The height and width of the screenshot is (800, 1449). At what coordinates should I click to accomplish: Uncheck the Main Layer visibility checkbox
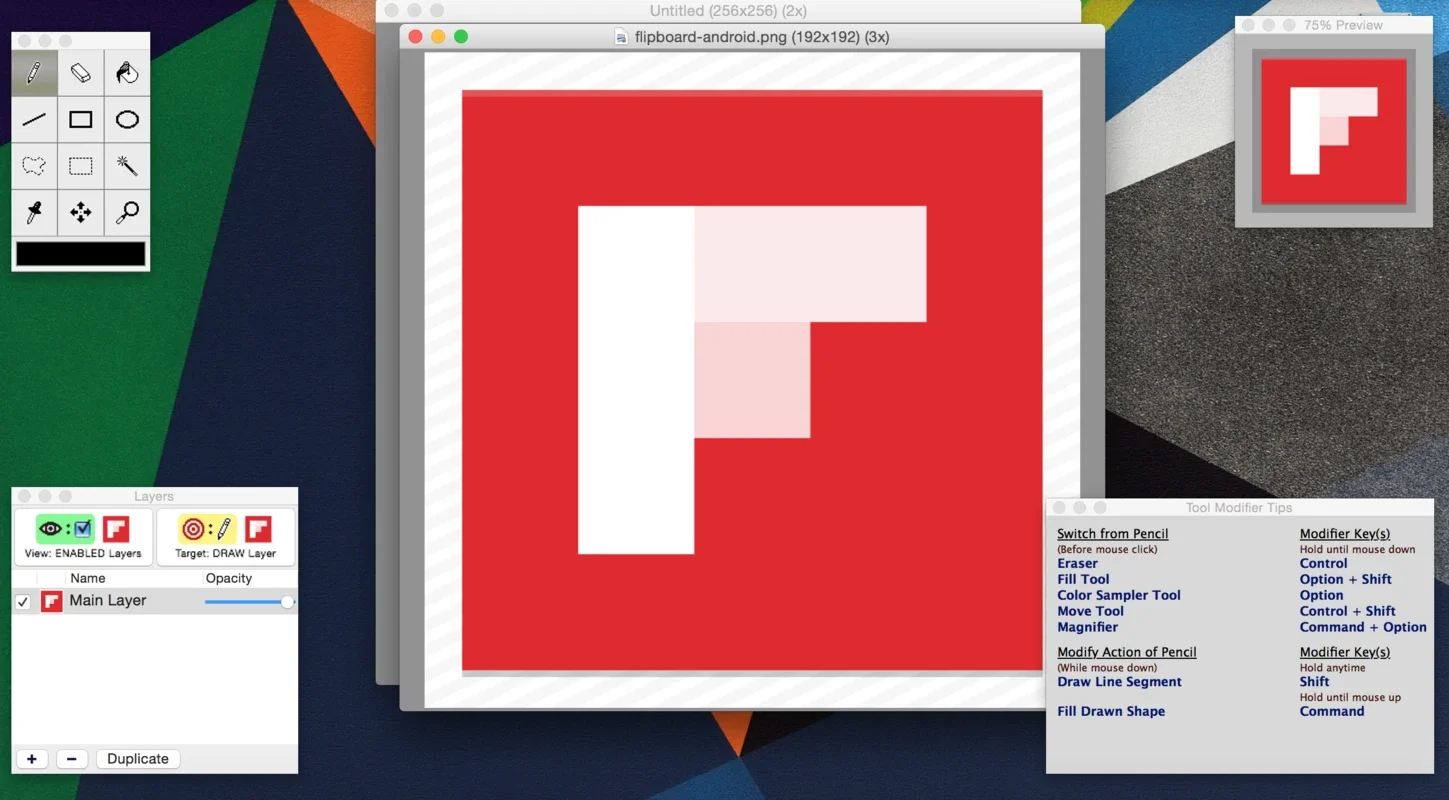pyautogui.click(x=23, y=601)
